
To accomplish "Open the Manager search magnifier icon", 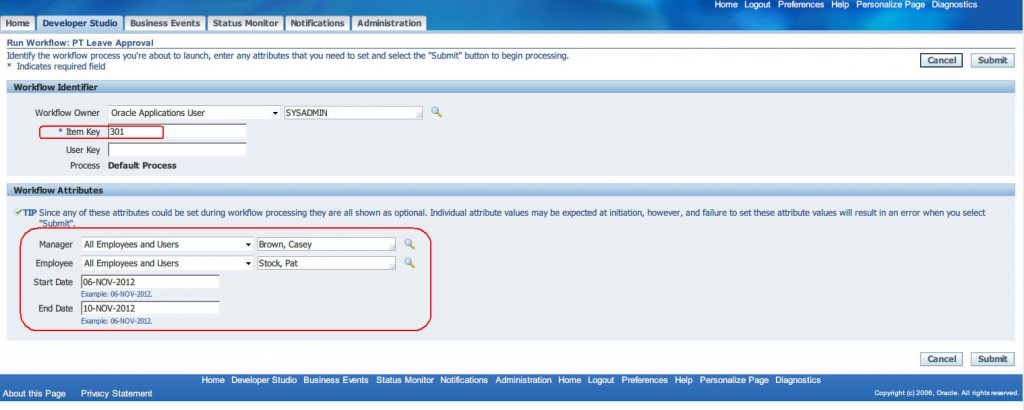I will tap(409, 244).
